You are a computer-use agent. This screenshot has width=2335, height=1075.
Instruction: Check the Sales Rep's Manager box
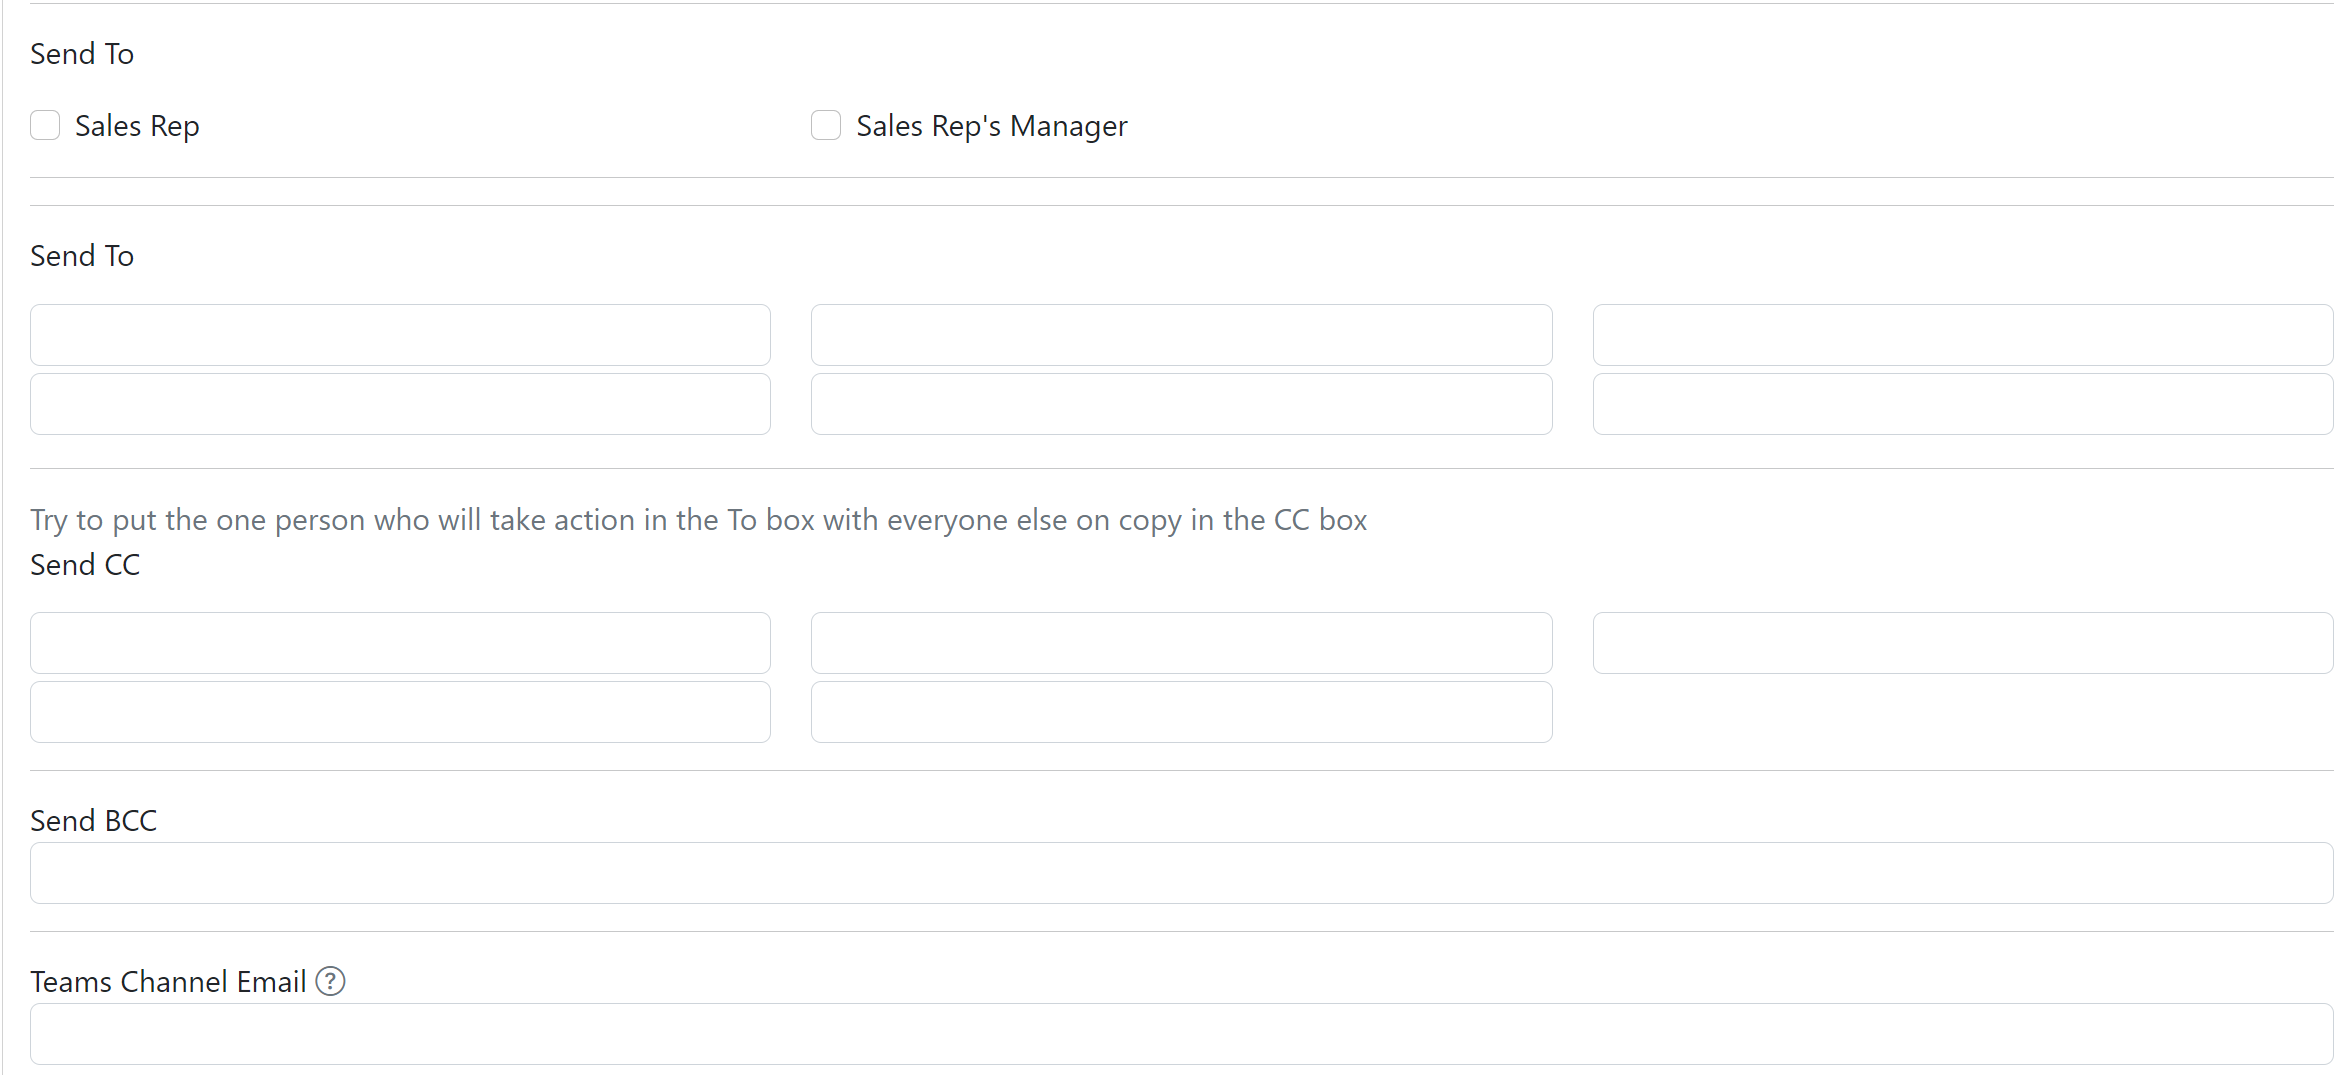pyautogui.click(x=826, y=125)
